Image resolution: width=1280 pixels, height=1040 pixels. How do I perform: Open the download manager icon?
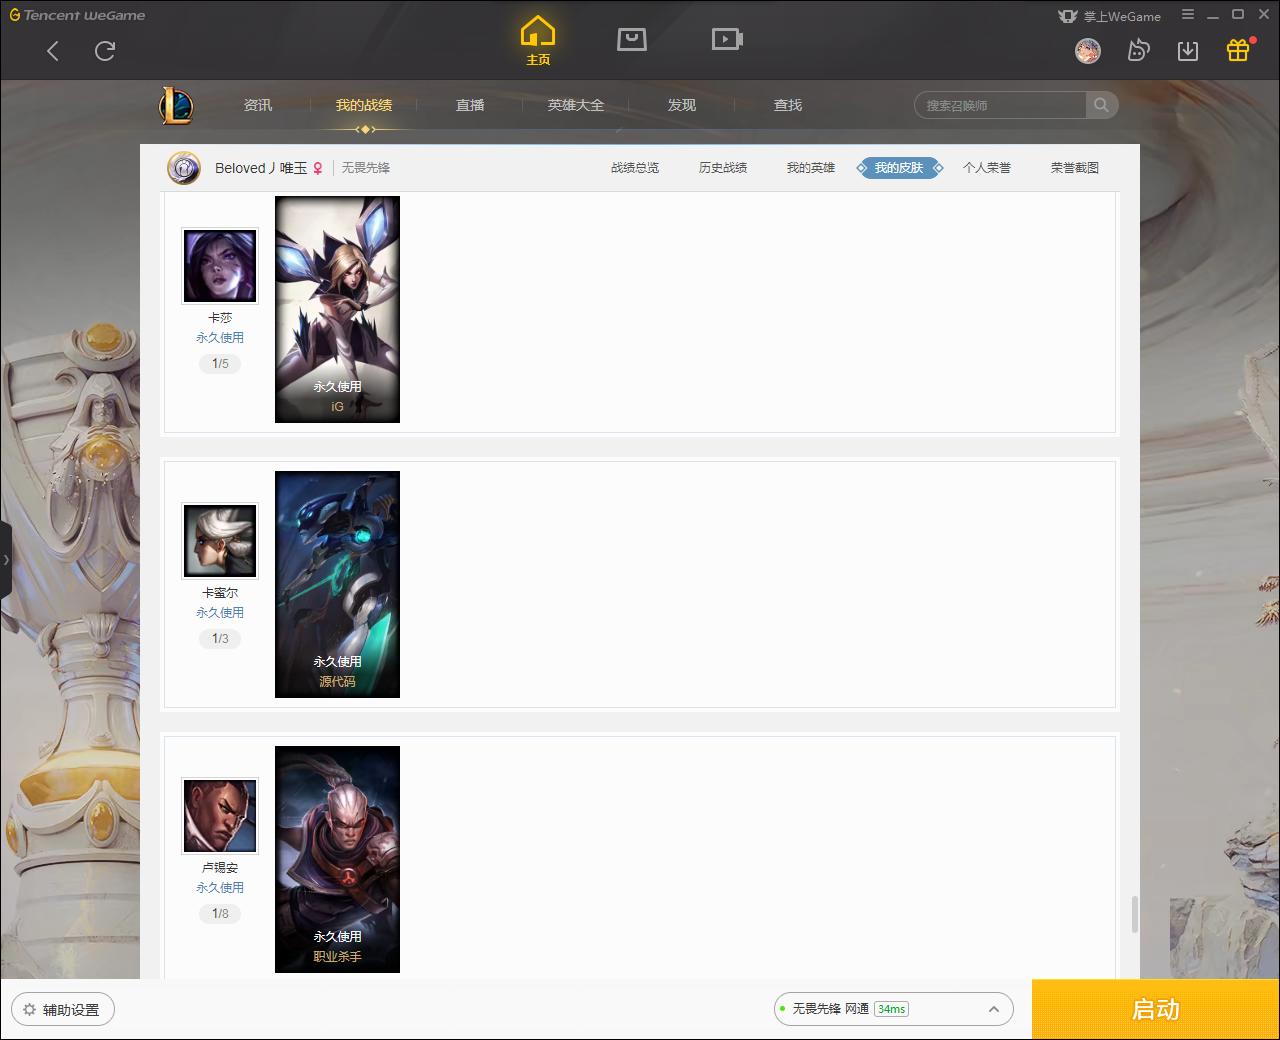(1188, 50)
